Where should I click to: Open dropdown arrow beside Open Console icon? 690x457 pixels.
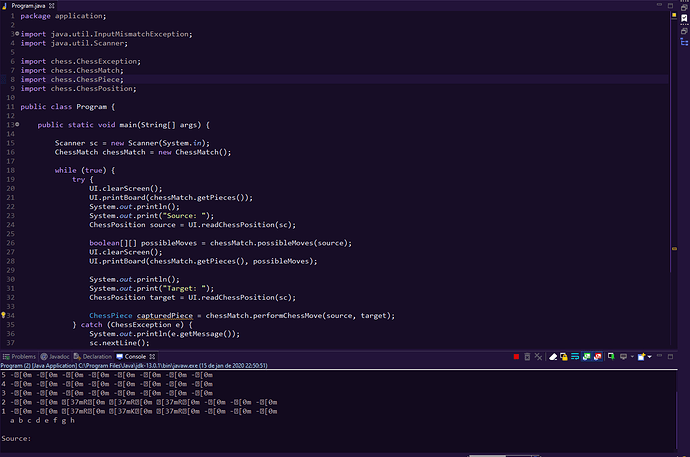click(650, 357)
